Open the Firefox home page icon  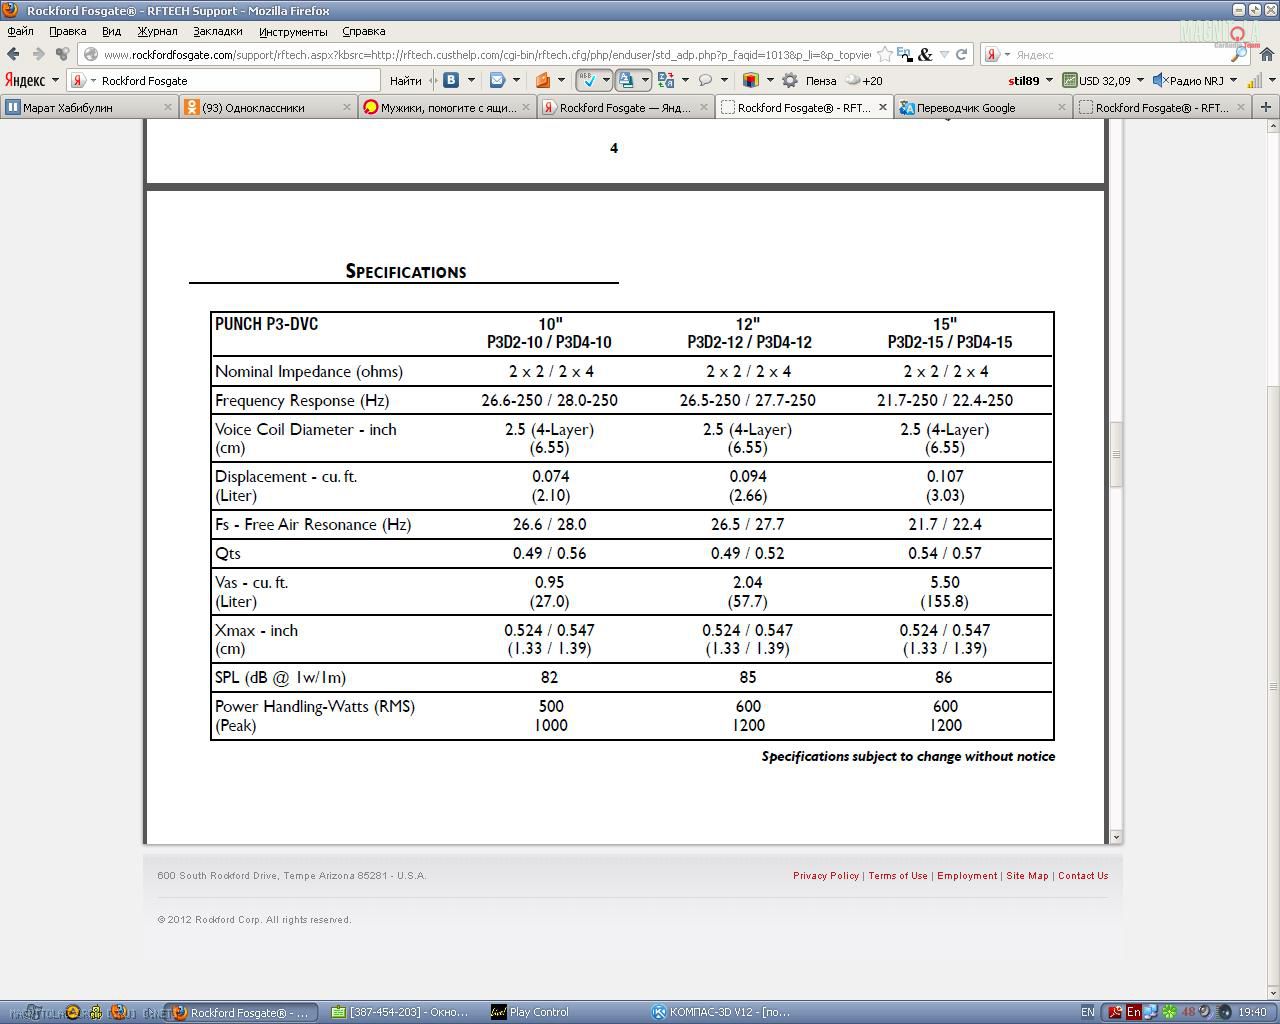point(1265,54)
